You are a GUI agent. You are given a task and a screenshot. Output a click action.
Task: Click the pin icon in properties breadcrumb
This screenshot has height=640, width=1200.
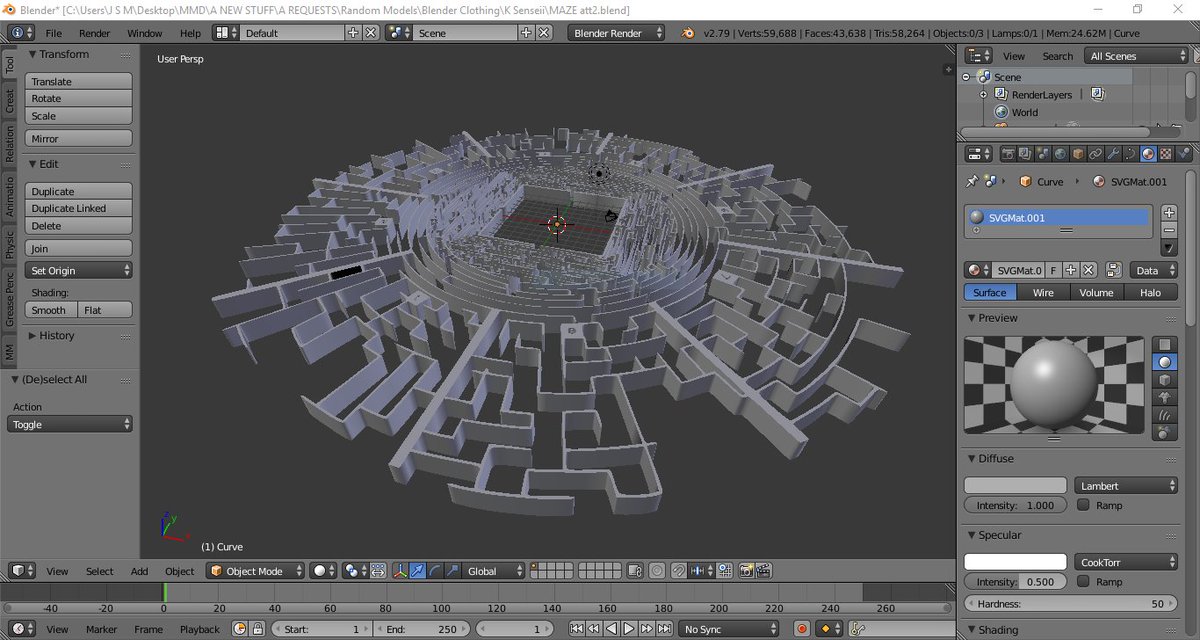point(971,182)
